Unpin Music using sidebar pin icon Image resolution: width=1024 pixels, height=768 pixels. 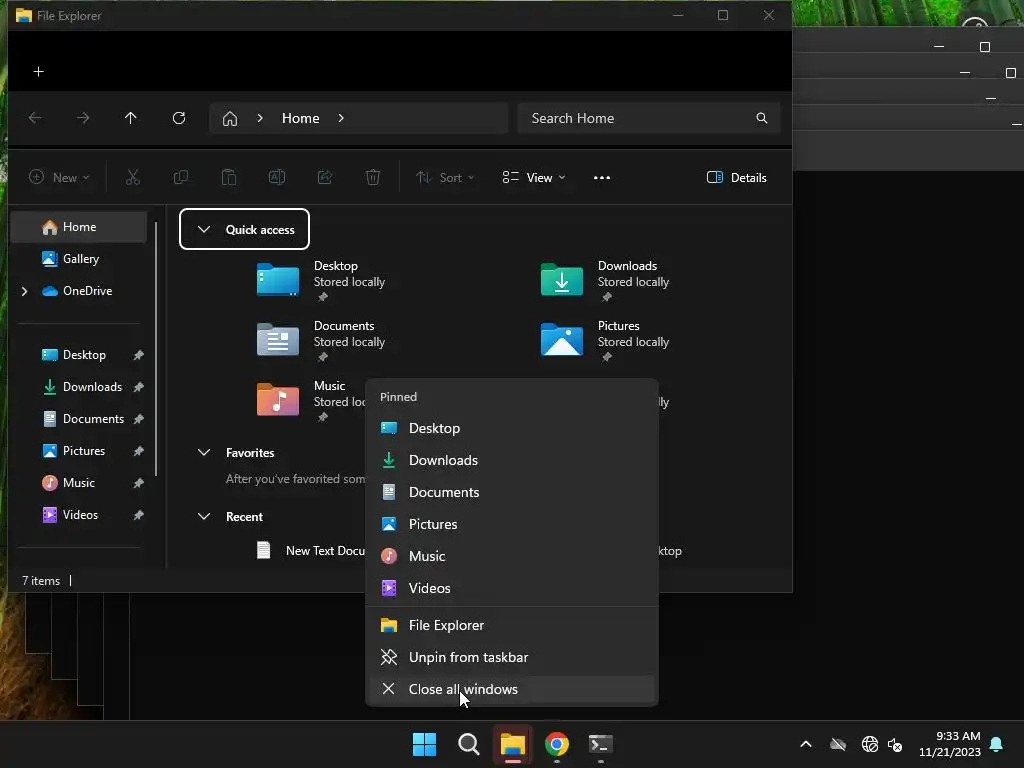tap(138, 483)
